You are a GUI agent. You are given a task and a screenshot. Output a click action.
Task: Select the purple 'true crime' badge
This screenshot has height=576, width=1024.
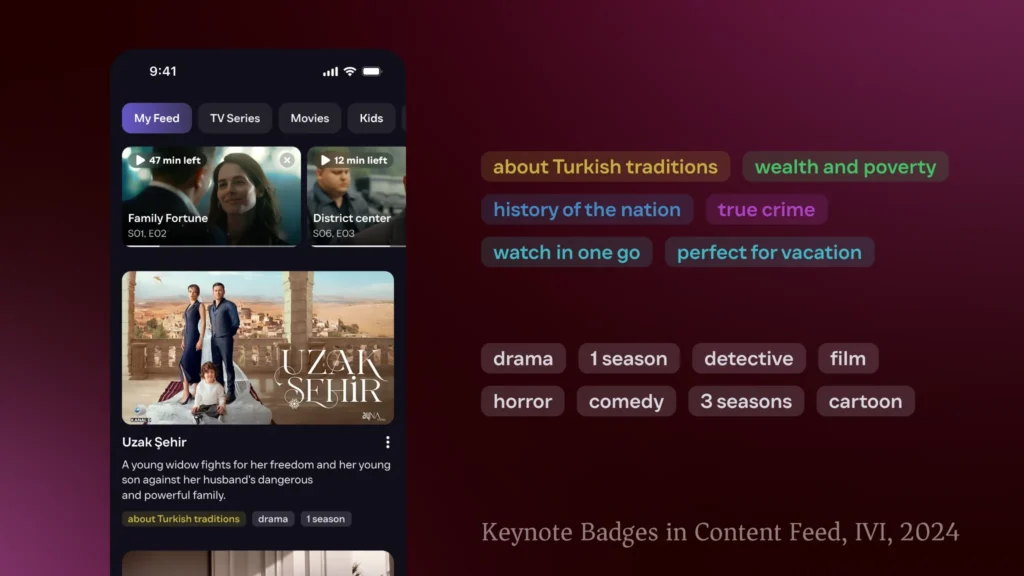[x=766, y=210]
